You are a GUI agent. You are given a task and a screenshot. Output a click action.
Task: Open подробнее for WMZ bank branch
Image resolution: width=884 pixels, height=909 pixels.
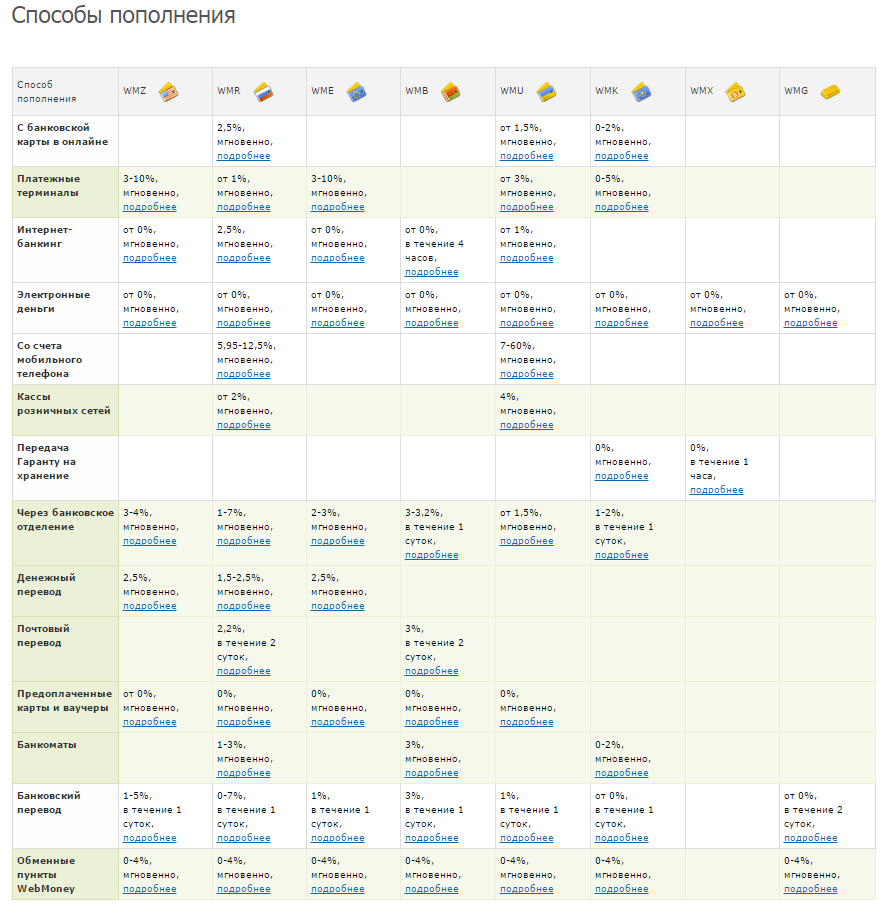tap(150, 541)
